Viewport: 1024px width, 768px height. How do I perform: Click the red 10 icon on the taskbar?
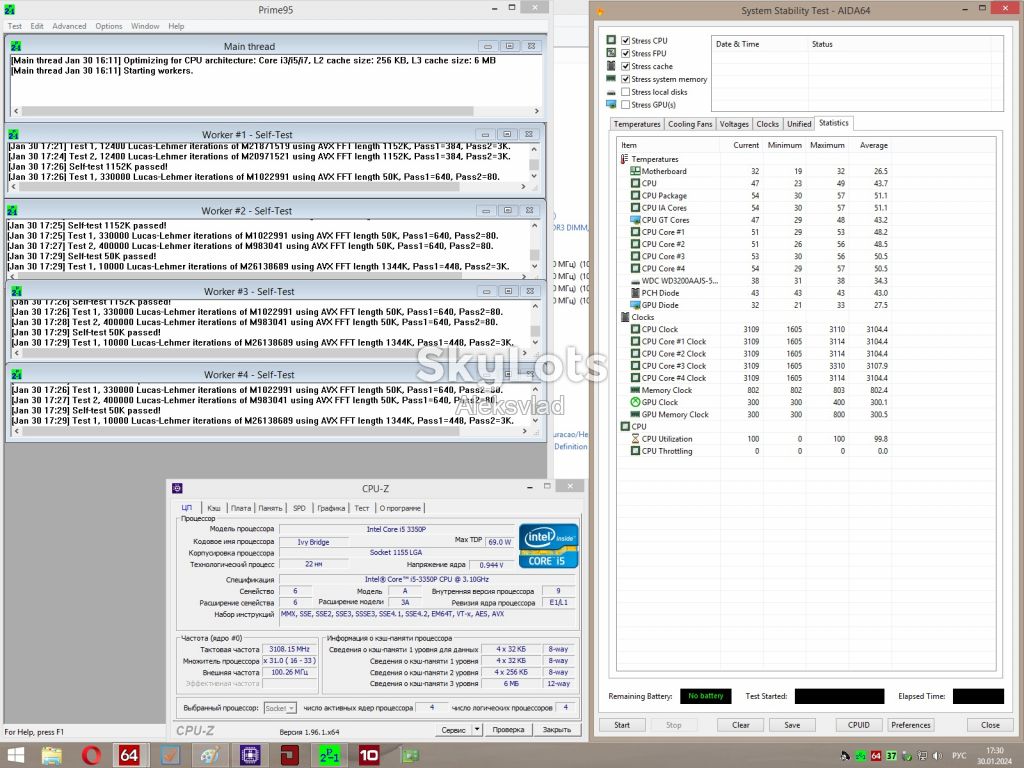(369, 756)
